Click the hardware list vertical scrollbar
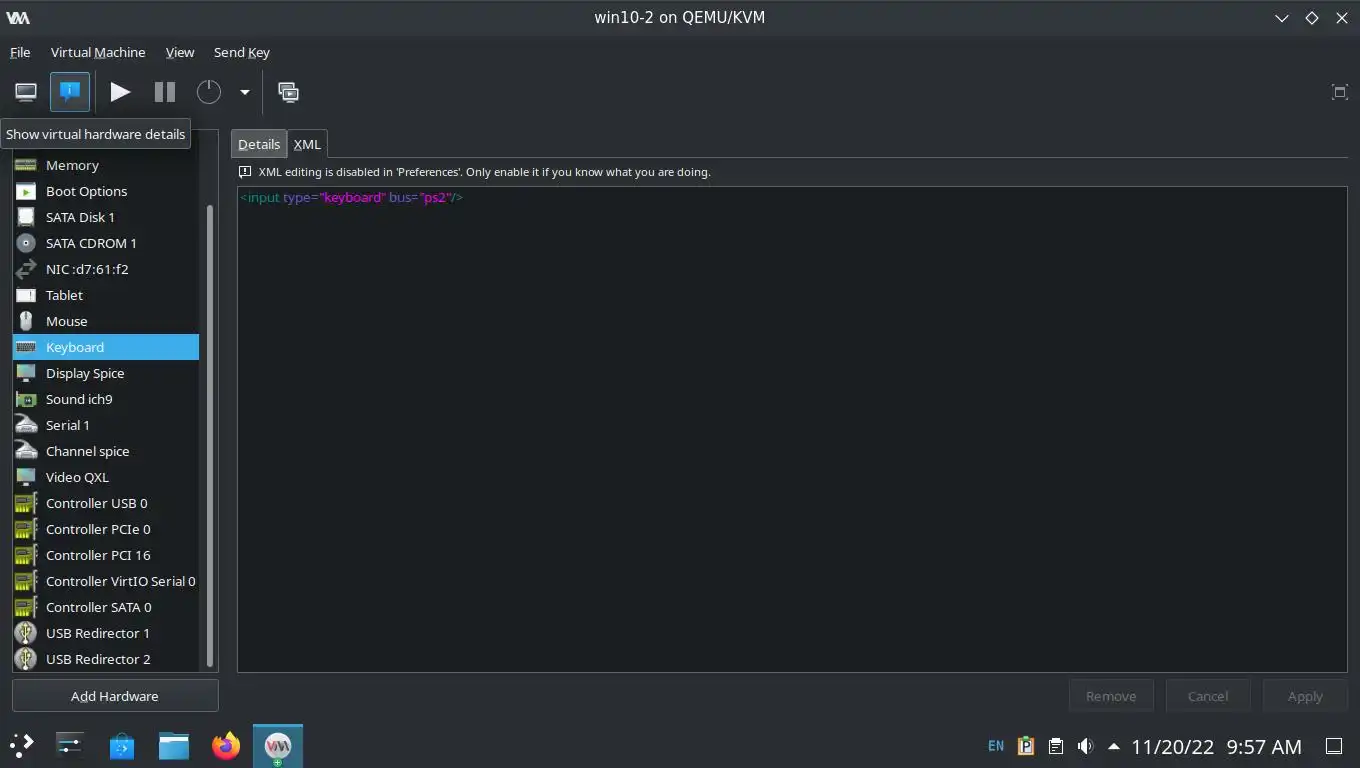 209,435
